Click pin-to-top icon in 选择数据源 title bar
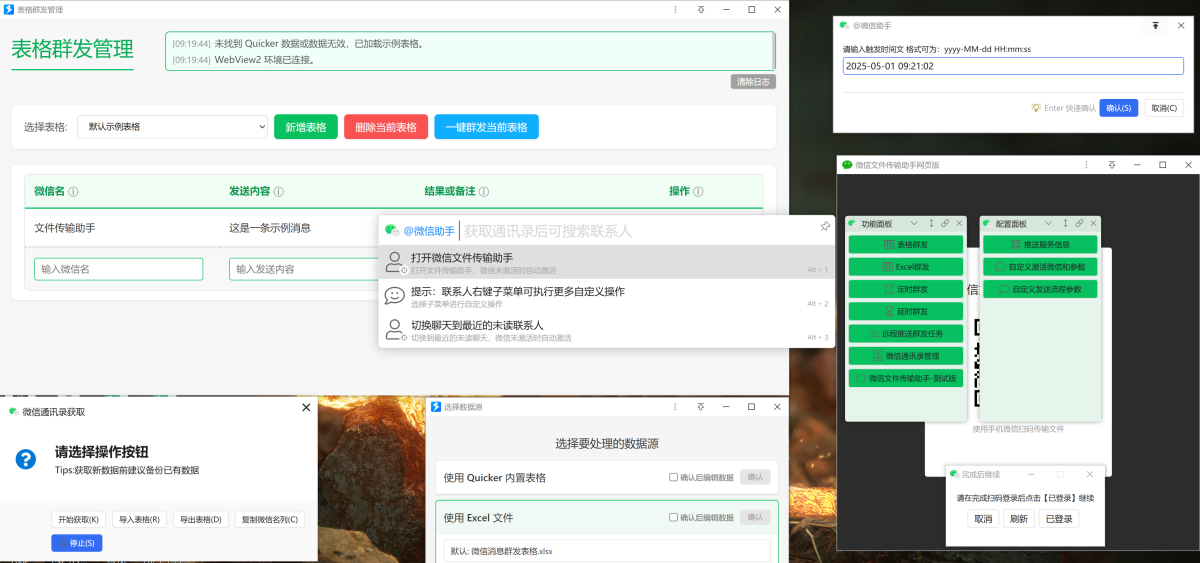This screenshot has width=1200, height=563. (701, 407)
